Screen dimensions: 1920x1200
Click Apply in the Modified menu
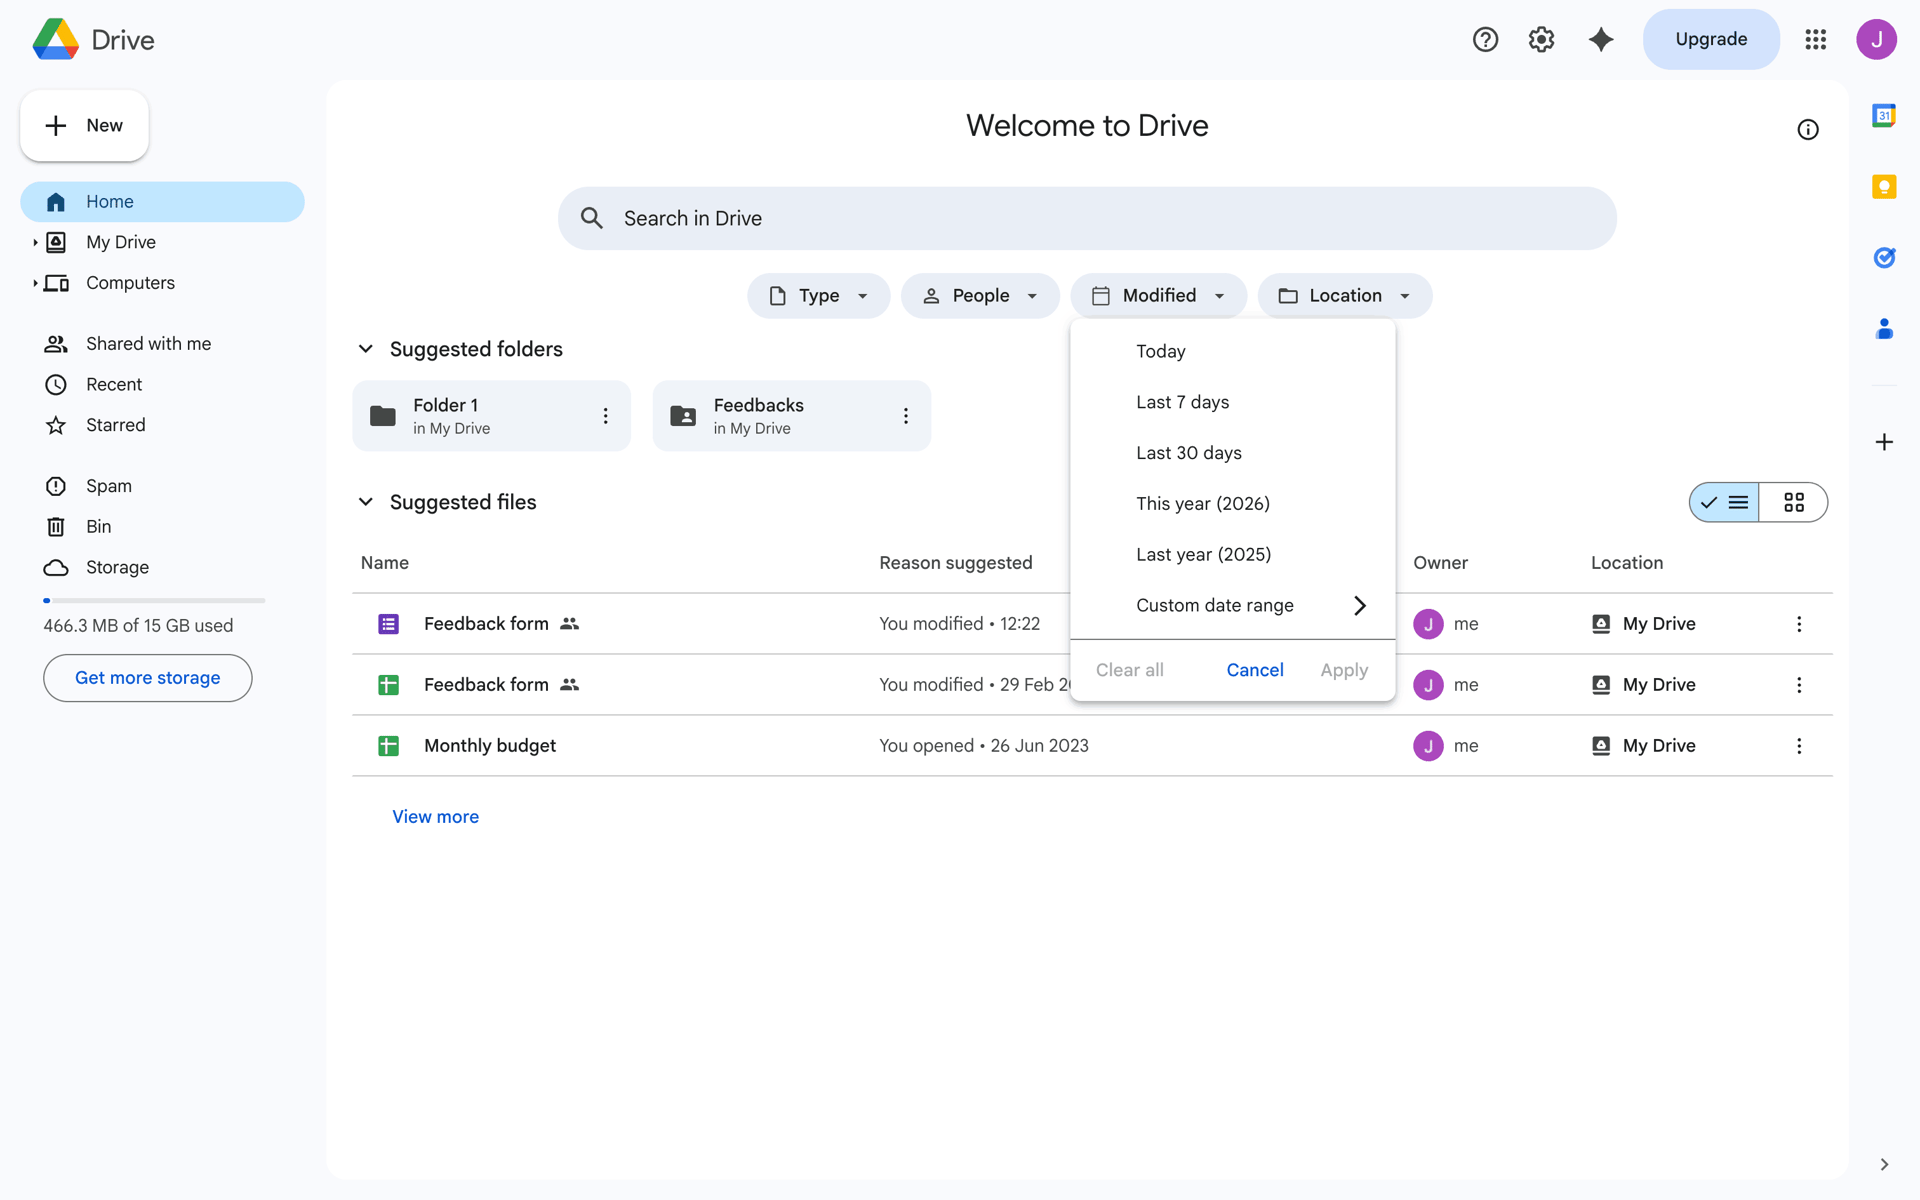pos(1344,670)
